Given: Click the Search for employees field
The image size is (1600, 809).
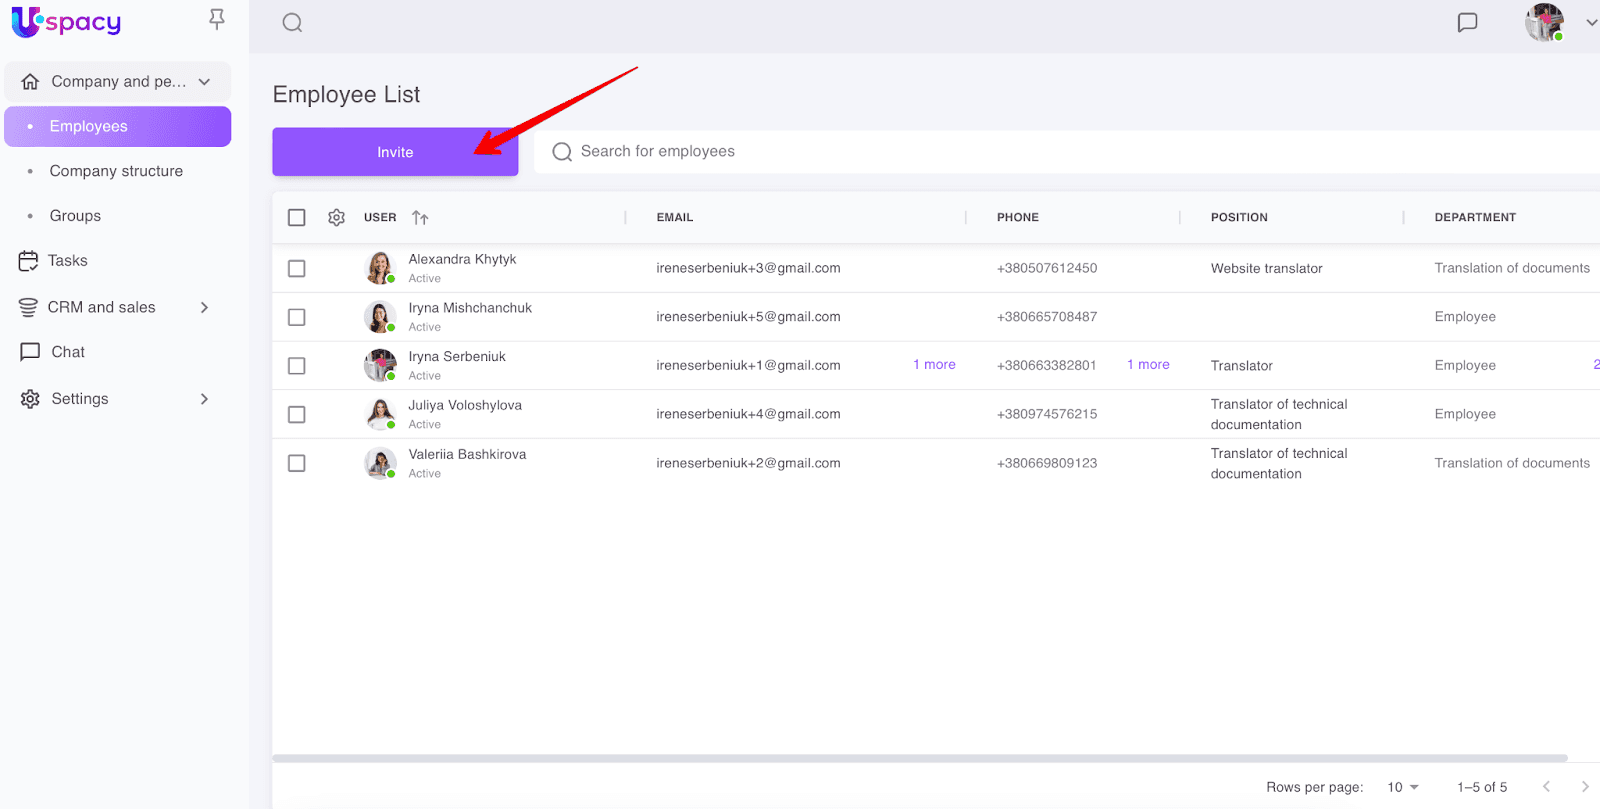Looking at the screenshot, I should (x=900, y=151).
